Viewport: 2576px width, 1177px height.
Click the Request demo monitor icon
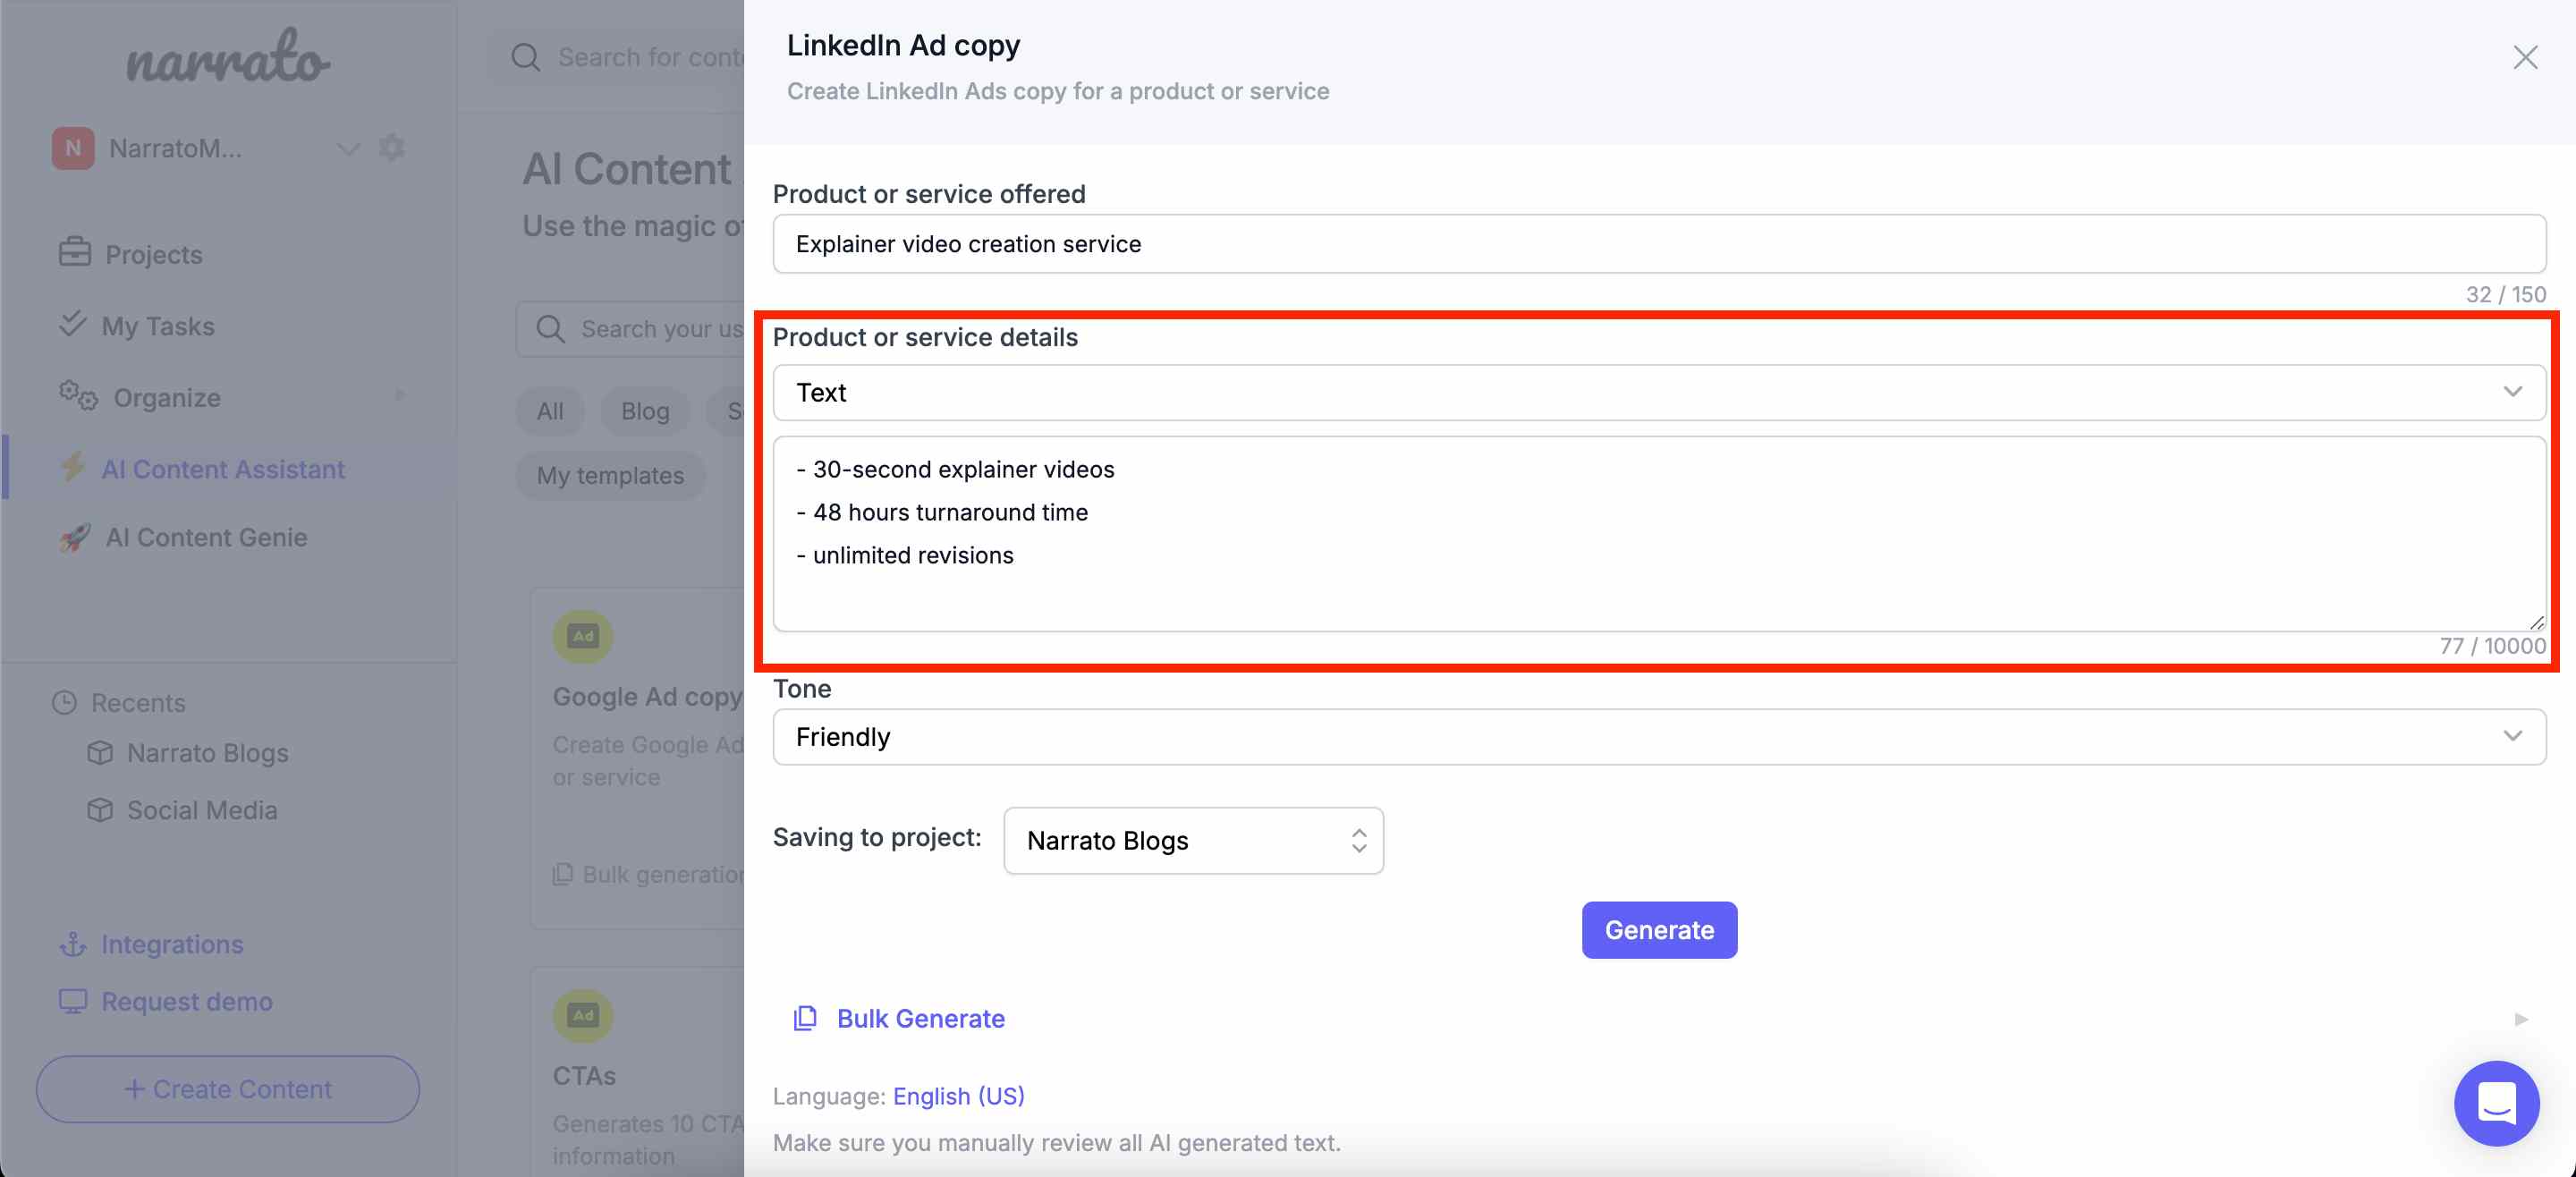[73, 1001]
